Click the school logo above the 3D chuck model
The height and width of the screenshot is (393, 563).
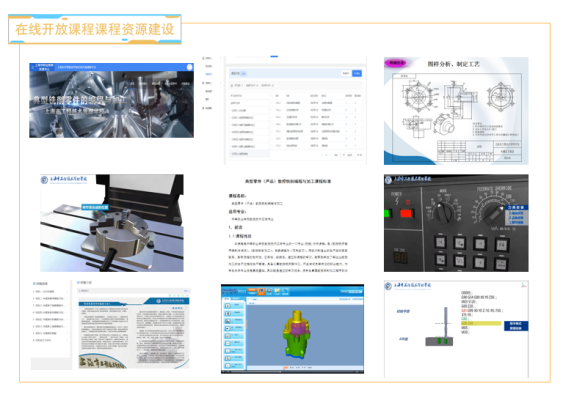pos(44,180)
